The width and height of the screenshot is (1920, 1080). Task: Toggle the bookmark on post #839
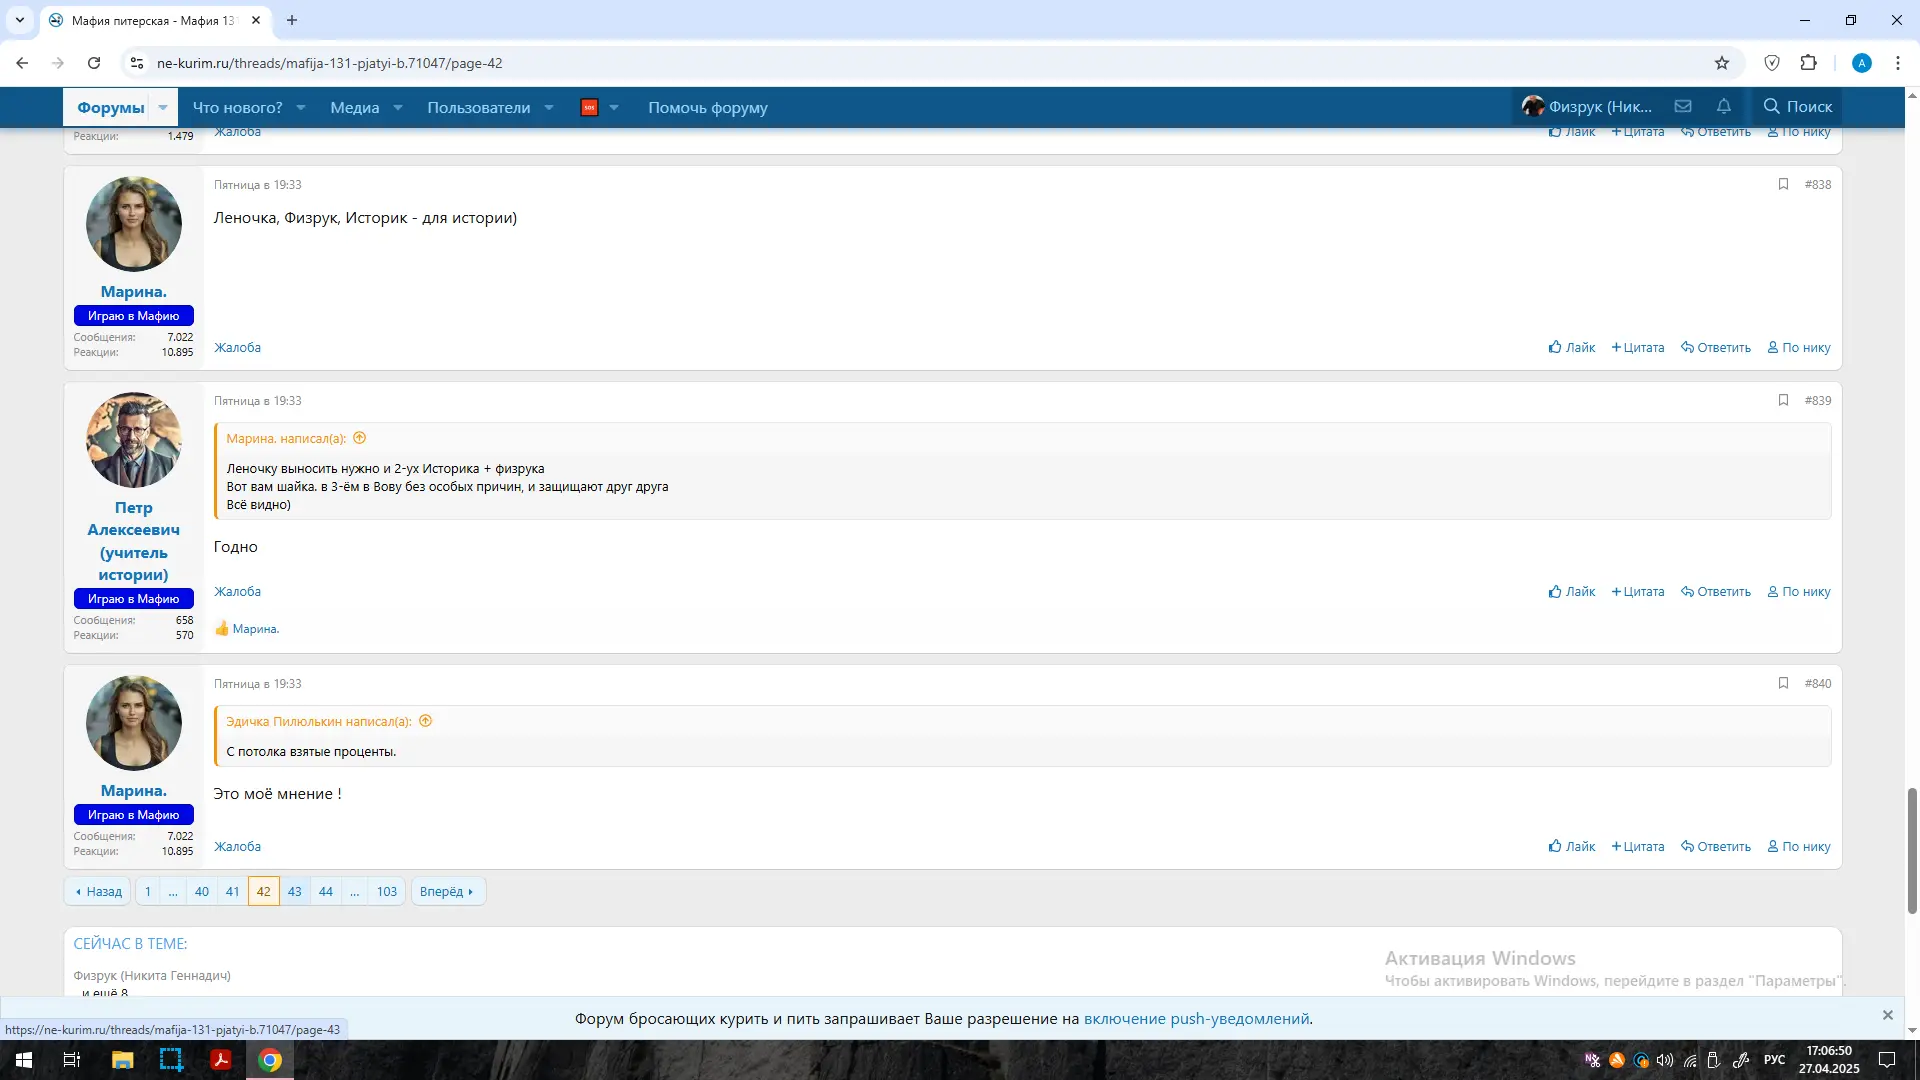(1783, 400)
